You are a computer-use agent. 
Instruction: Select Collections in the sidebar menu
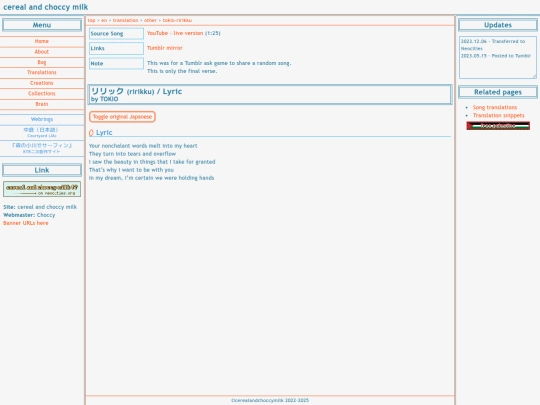(x=42, y=93)
